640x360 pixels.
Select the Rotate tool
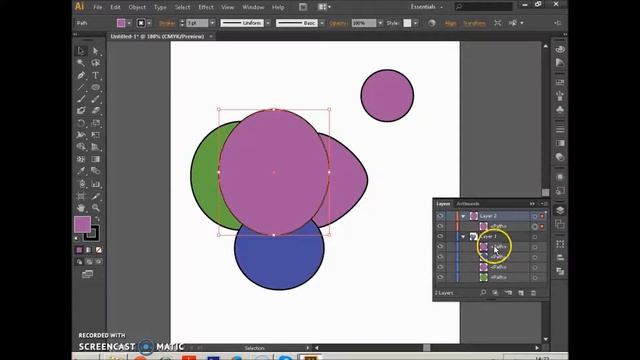coord(81,123)
